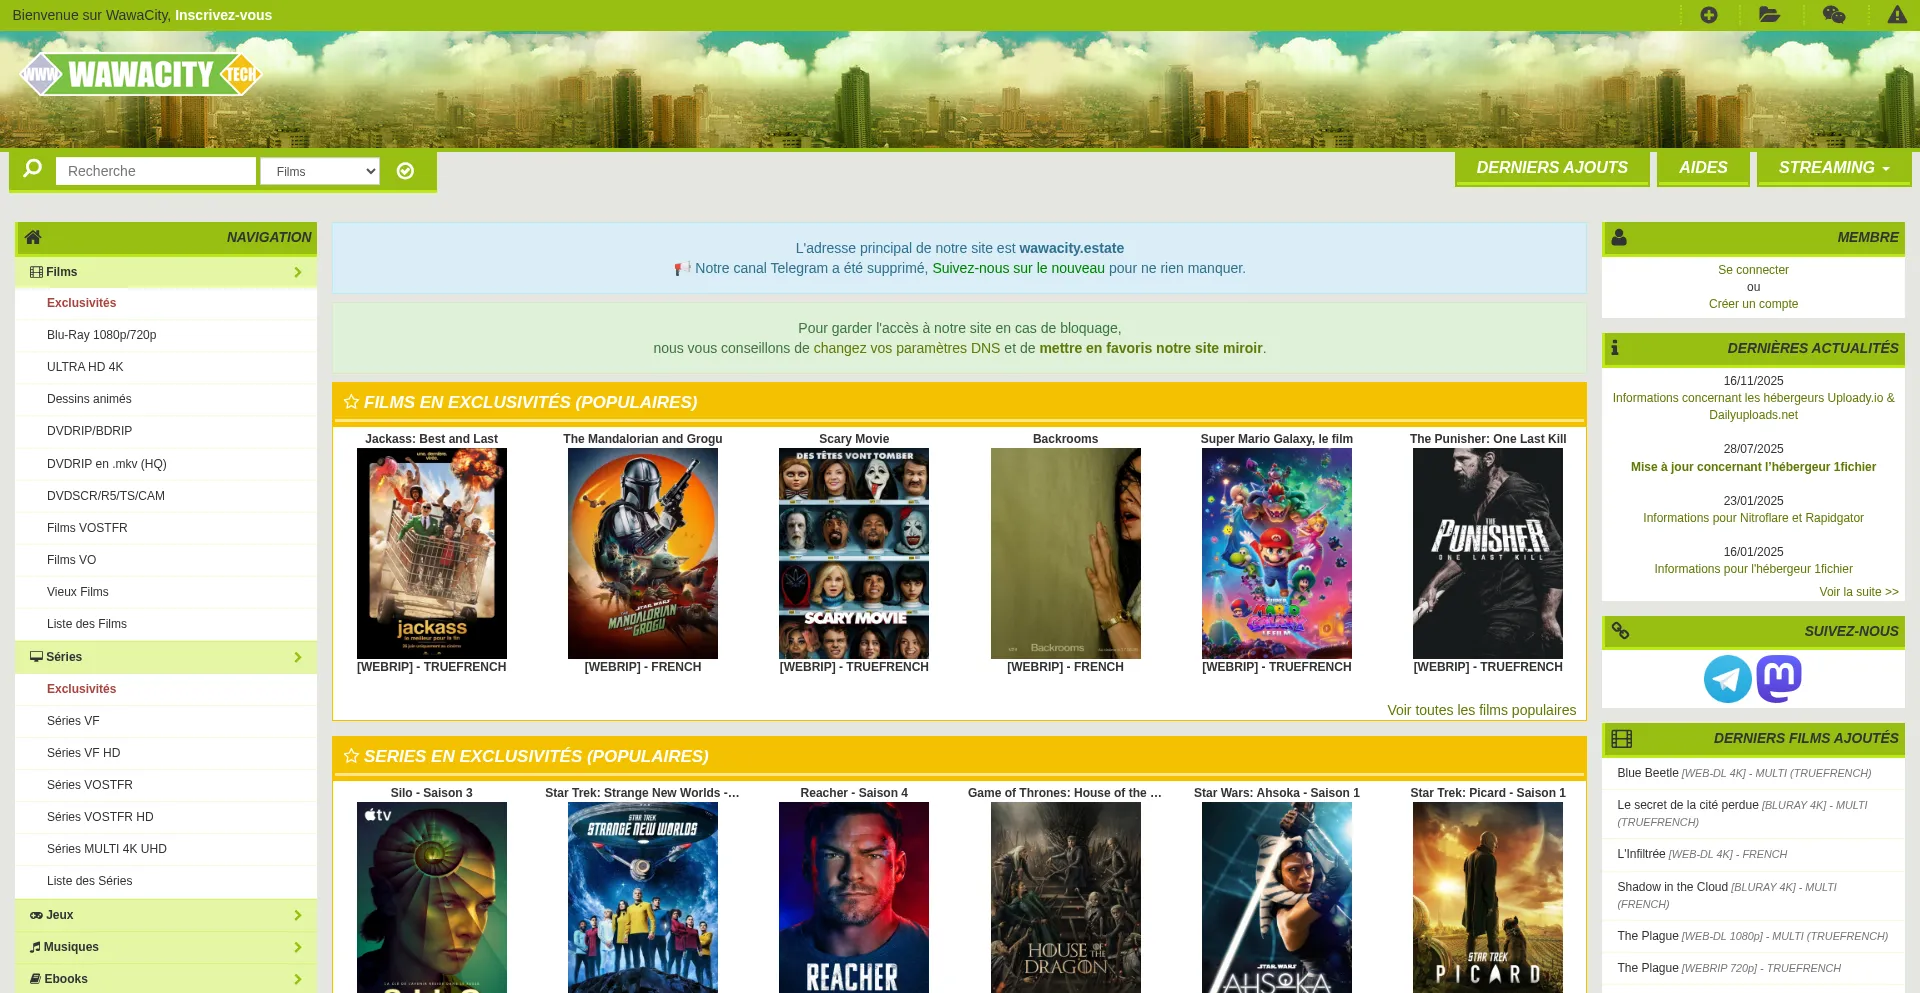
Task: Click Créer un compte link
Action: (1753, 304)
